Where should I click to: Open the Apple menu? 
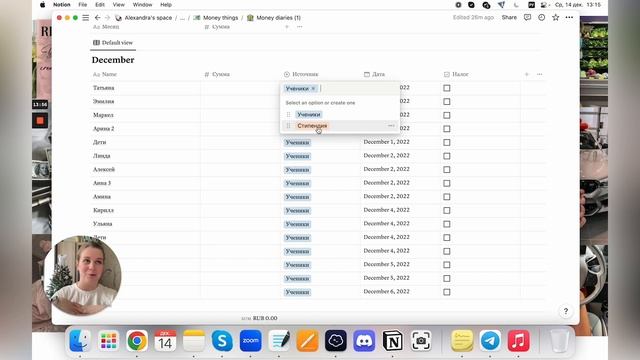click(42, 4)
